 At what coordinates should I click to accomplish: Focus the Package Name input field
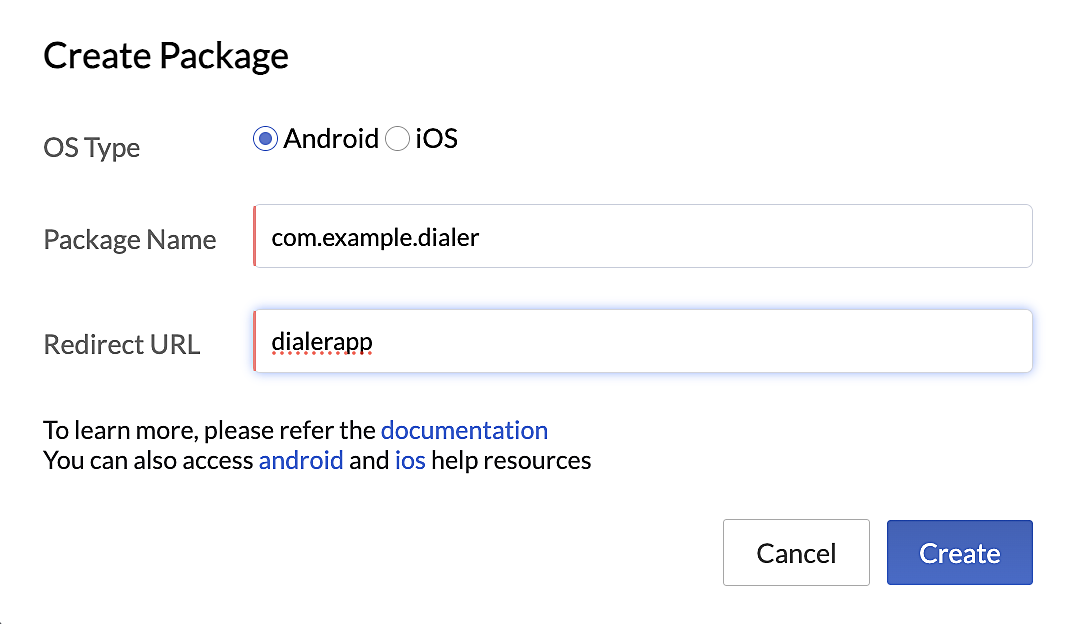(642, 236)
